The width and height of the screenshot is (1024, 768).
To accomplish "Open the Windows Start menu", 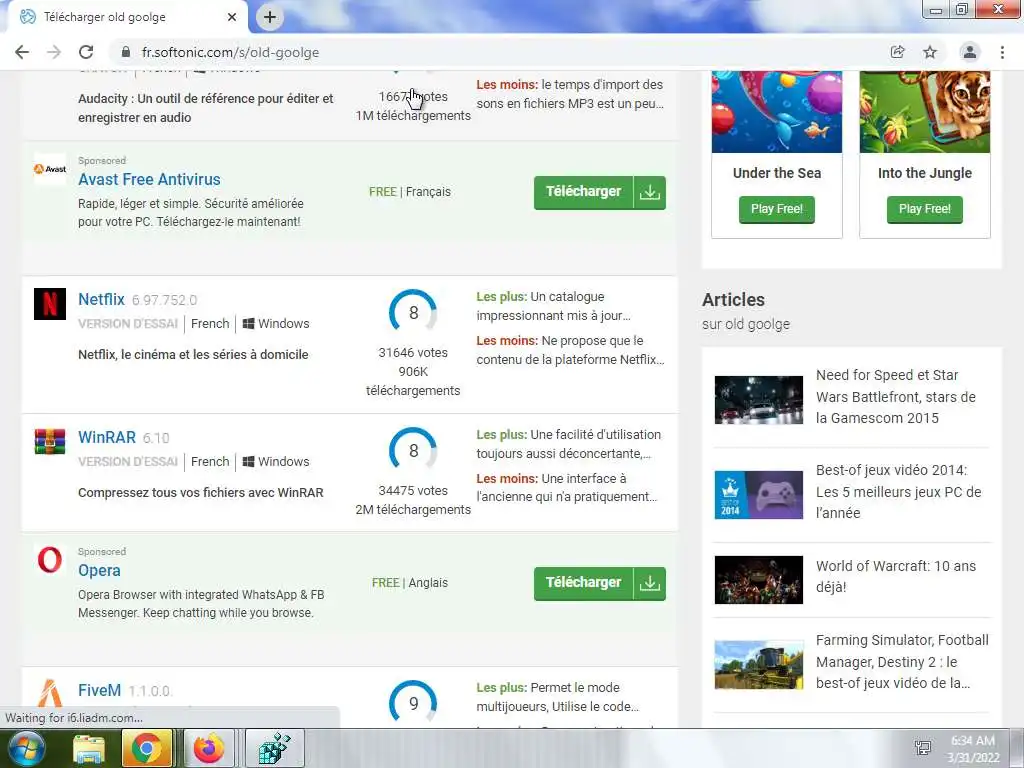I will tap(25, 748).
